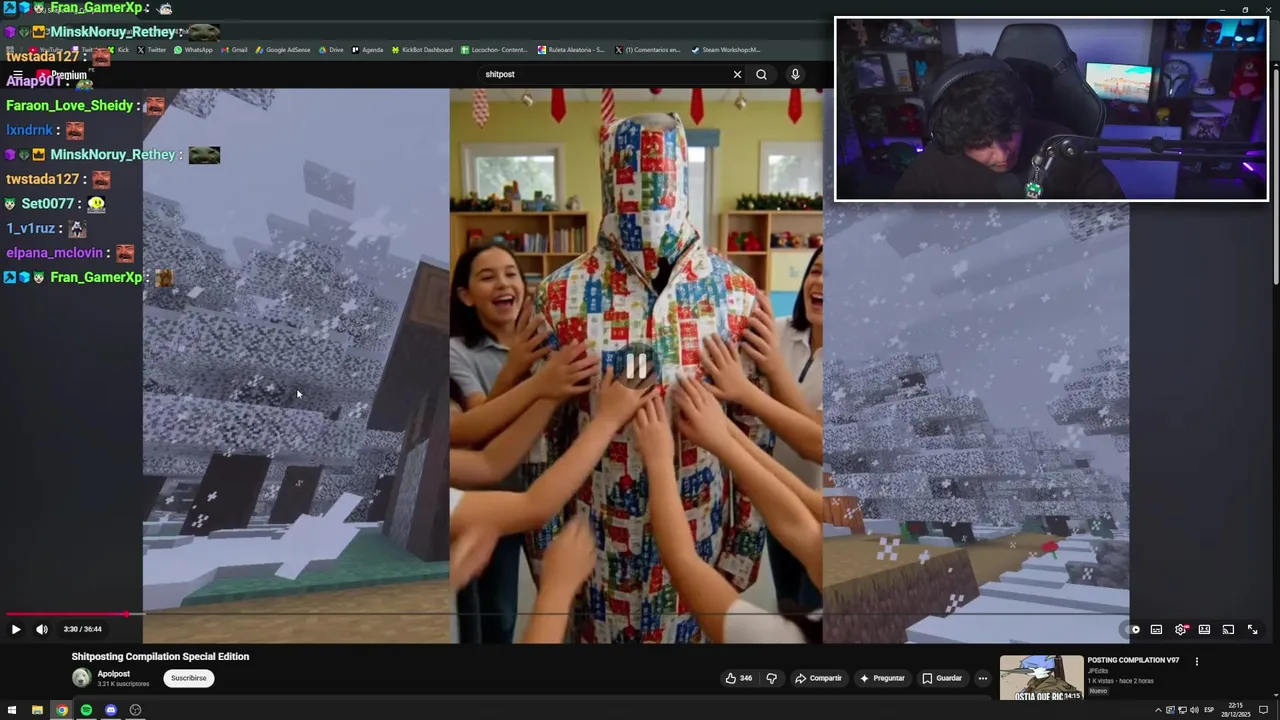Viewport: 1280px width, 720px height.
Task: Open the Steam Workshop bookmark
Action: coord(726,50)
